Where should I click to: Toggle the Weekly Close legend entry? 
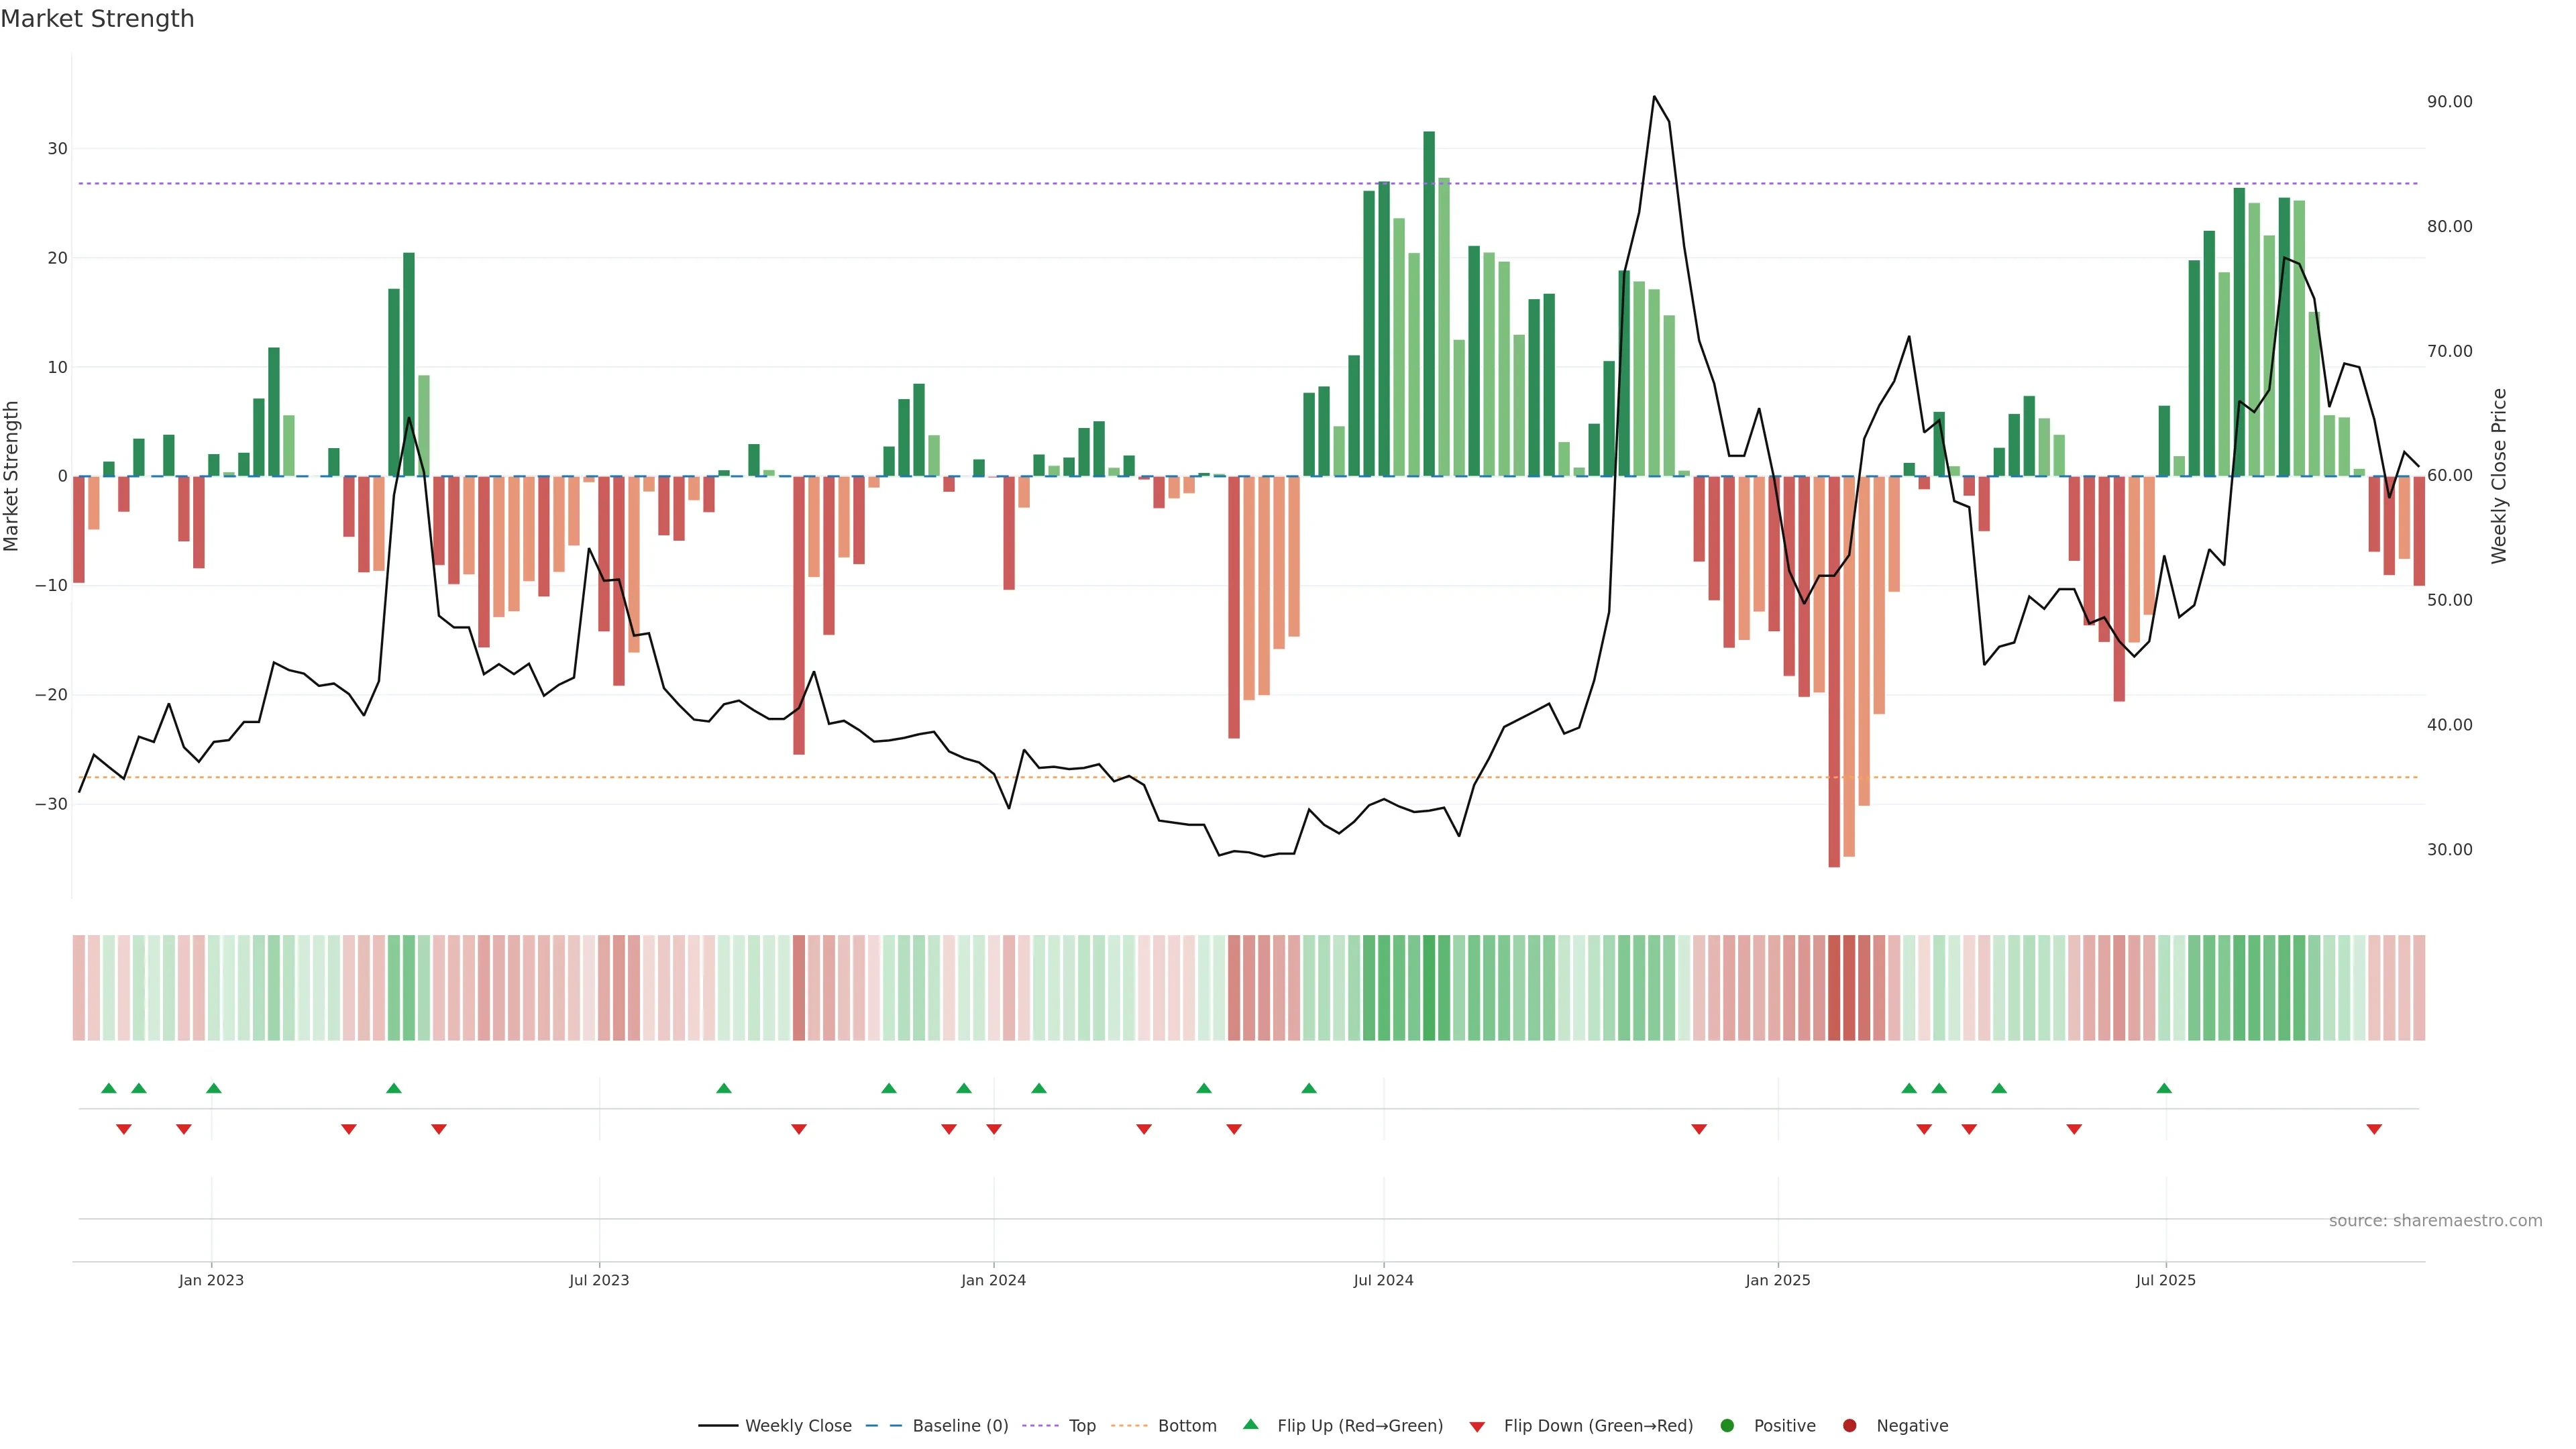tap(798, 1425)
